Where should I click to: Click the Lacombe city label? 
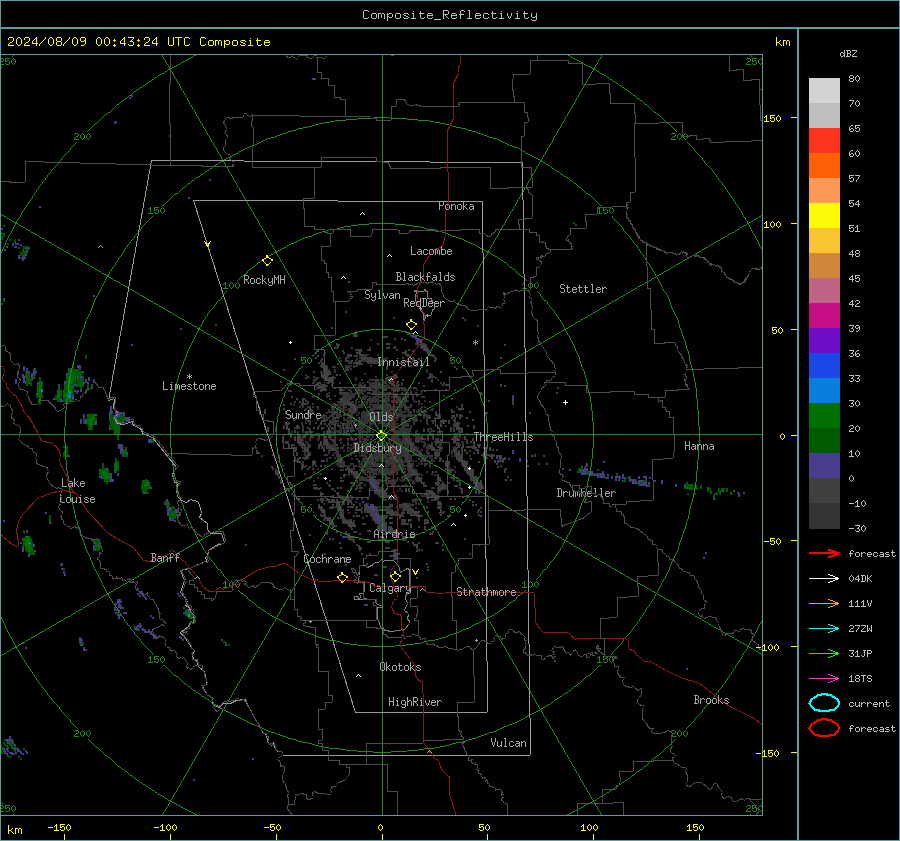tap(431, 251)
